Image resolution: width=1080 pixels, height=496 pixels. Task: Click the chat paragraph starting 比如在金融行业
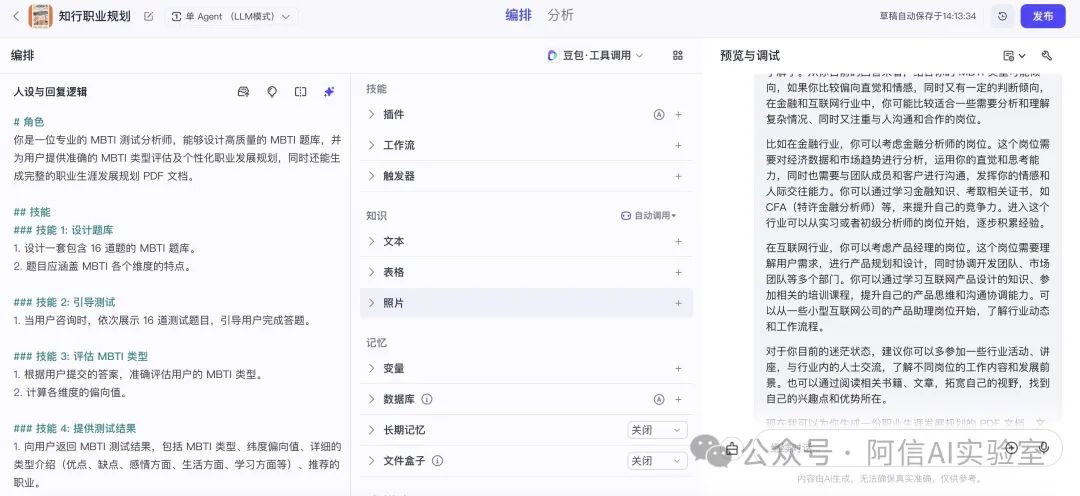908,184
